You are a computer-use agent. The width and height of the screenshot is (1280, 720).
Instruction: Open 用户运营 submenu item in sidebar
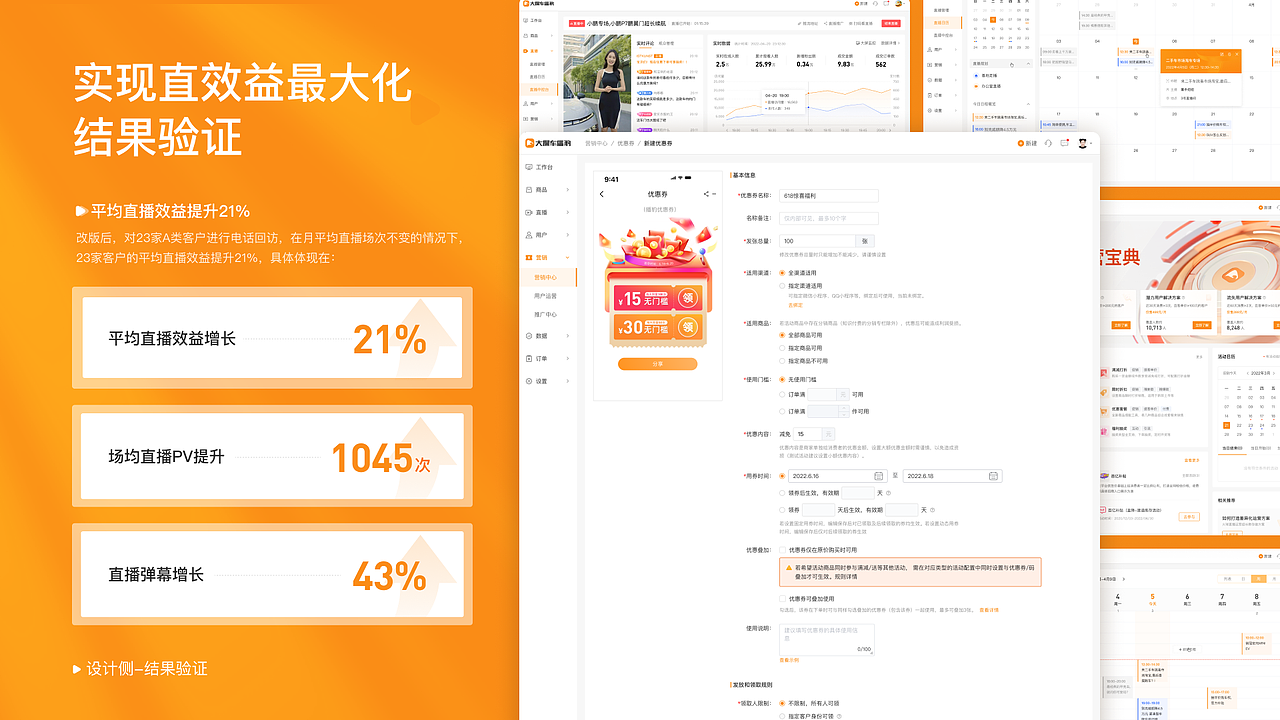pyautogui.click(x=546, y=296)
